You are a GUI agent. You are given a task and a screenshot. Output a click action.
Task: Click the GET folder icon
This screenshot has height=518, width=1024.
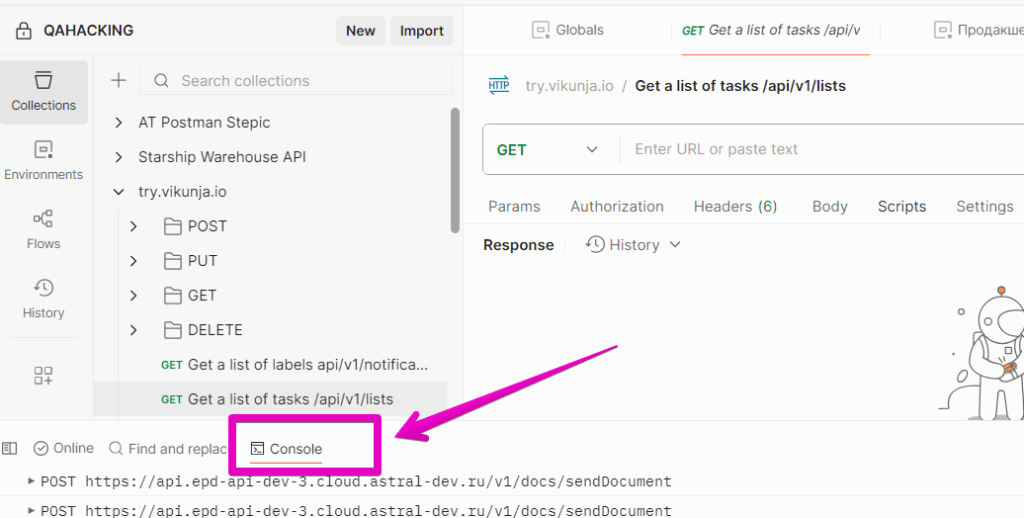pos(172,296)
